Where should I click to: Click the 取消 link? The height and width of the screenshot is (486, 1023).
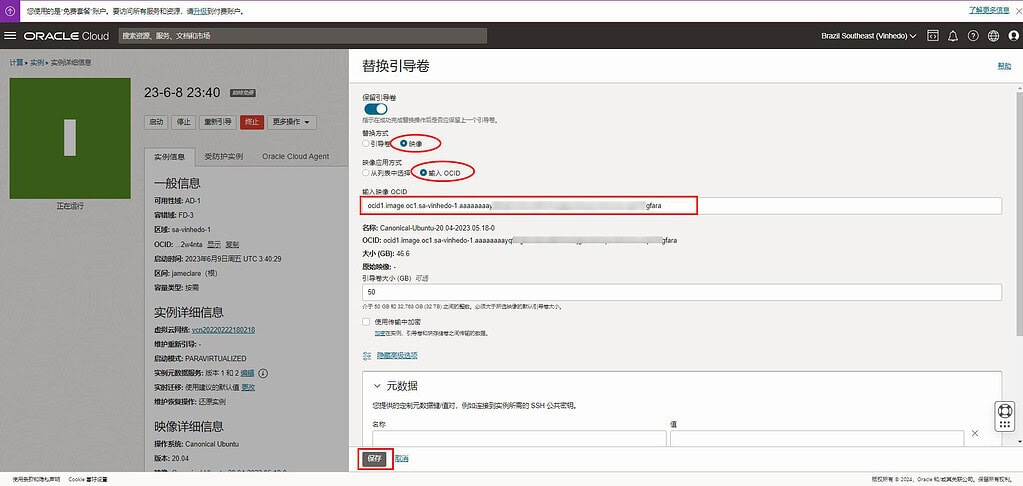401,458
